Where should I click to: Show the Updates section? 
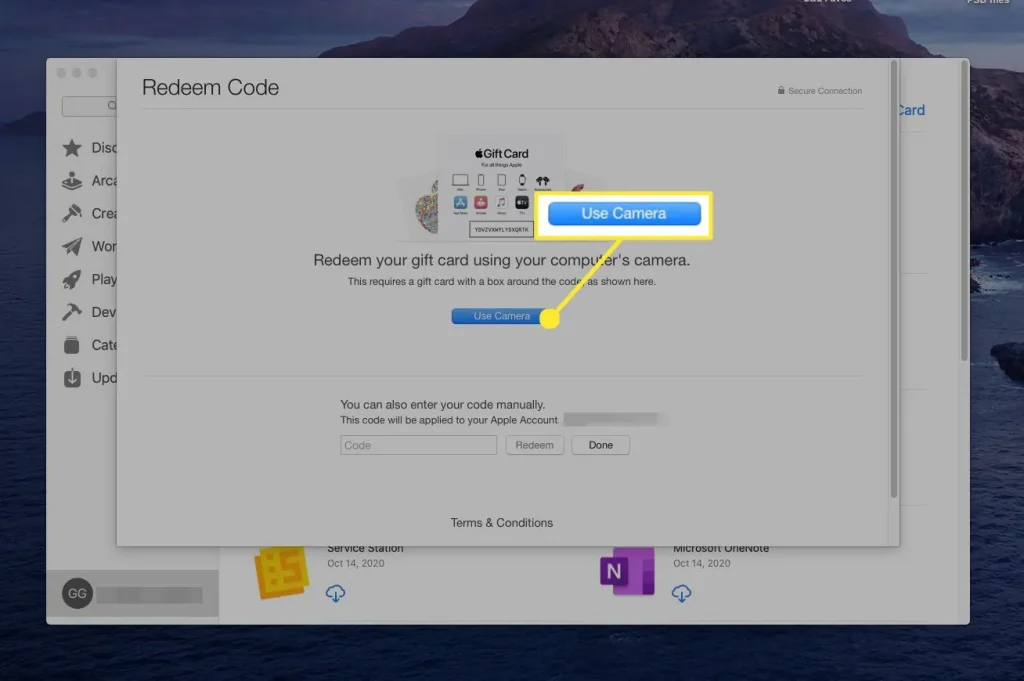pyautogui.click(x=73, y=378)
